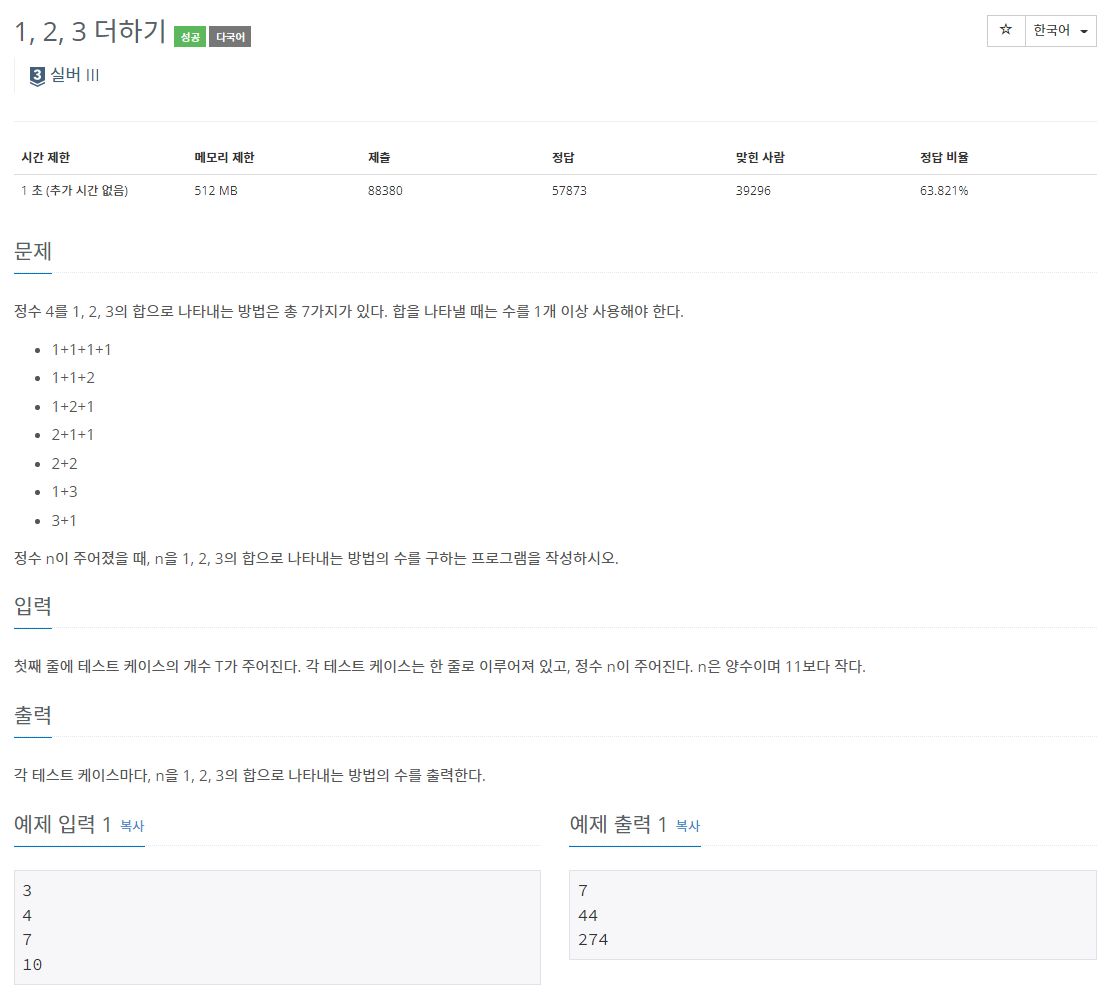This screenshot has height=992, width=1108.
Task: Click the 맞힌 사람 value 39296
Action: tap(753, 191)
